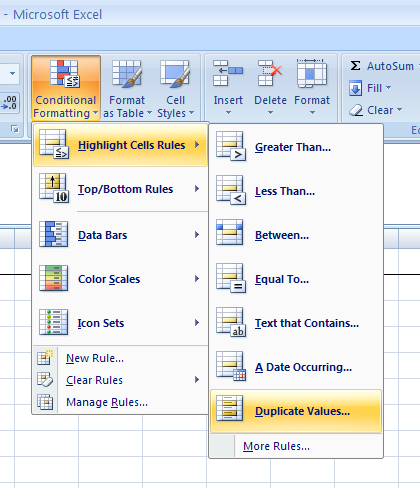Open the Insert dropdown arrow

(x=228, y=113)
